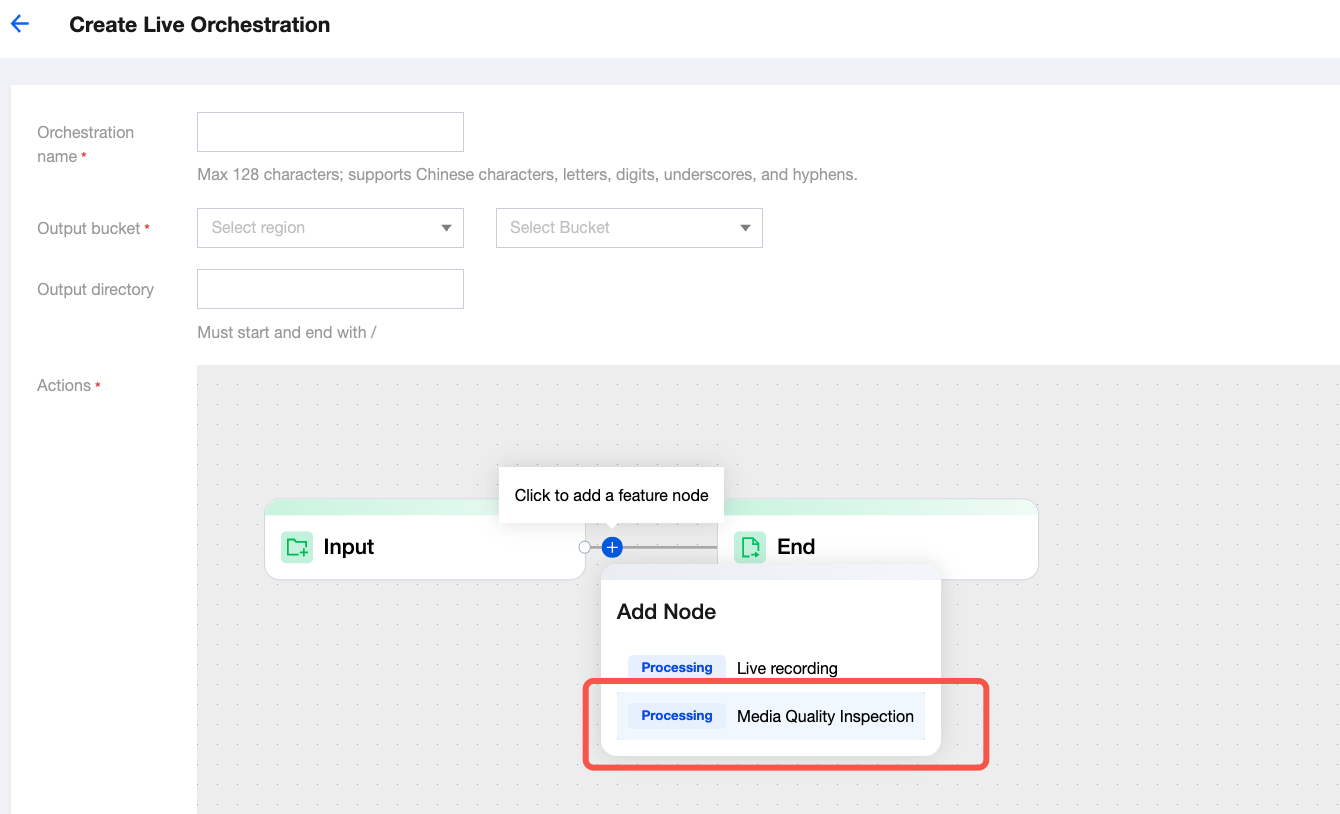Select the Input node label
Viewport: 1340px width, 814px height.
[348, 547]
